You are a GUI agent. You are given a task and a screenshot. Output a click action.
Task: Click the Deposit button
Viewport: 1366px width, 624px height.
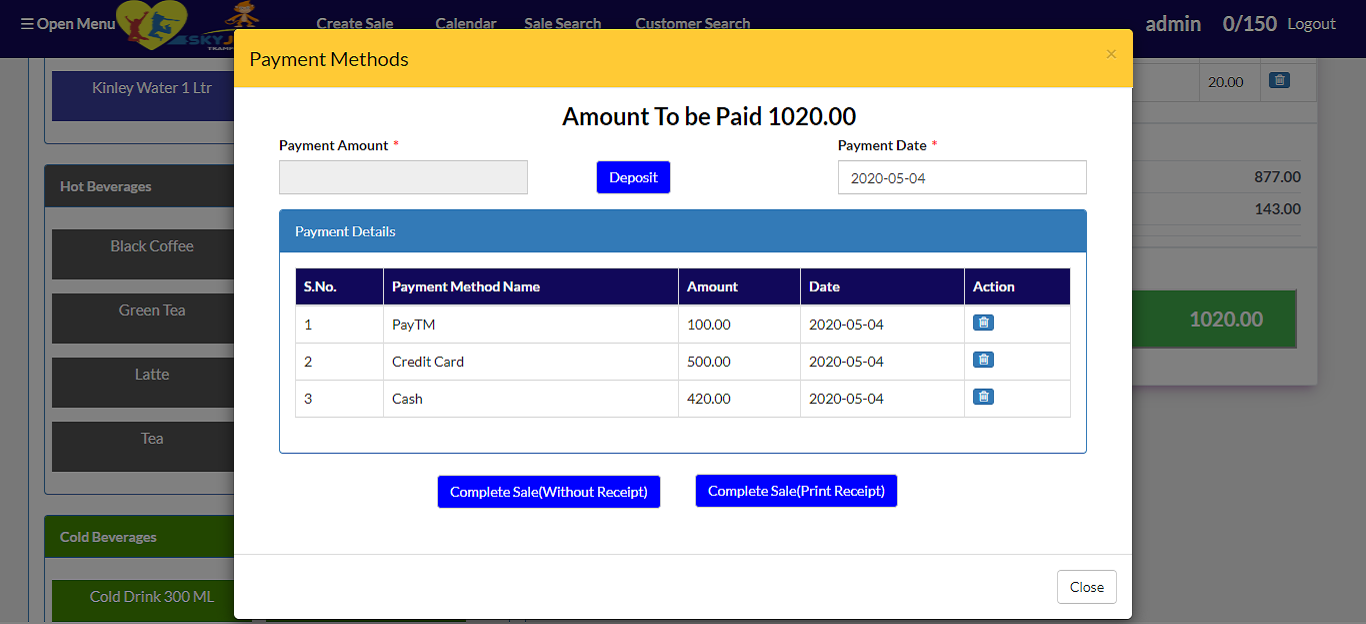pos(633,177)
